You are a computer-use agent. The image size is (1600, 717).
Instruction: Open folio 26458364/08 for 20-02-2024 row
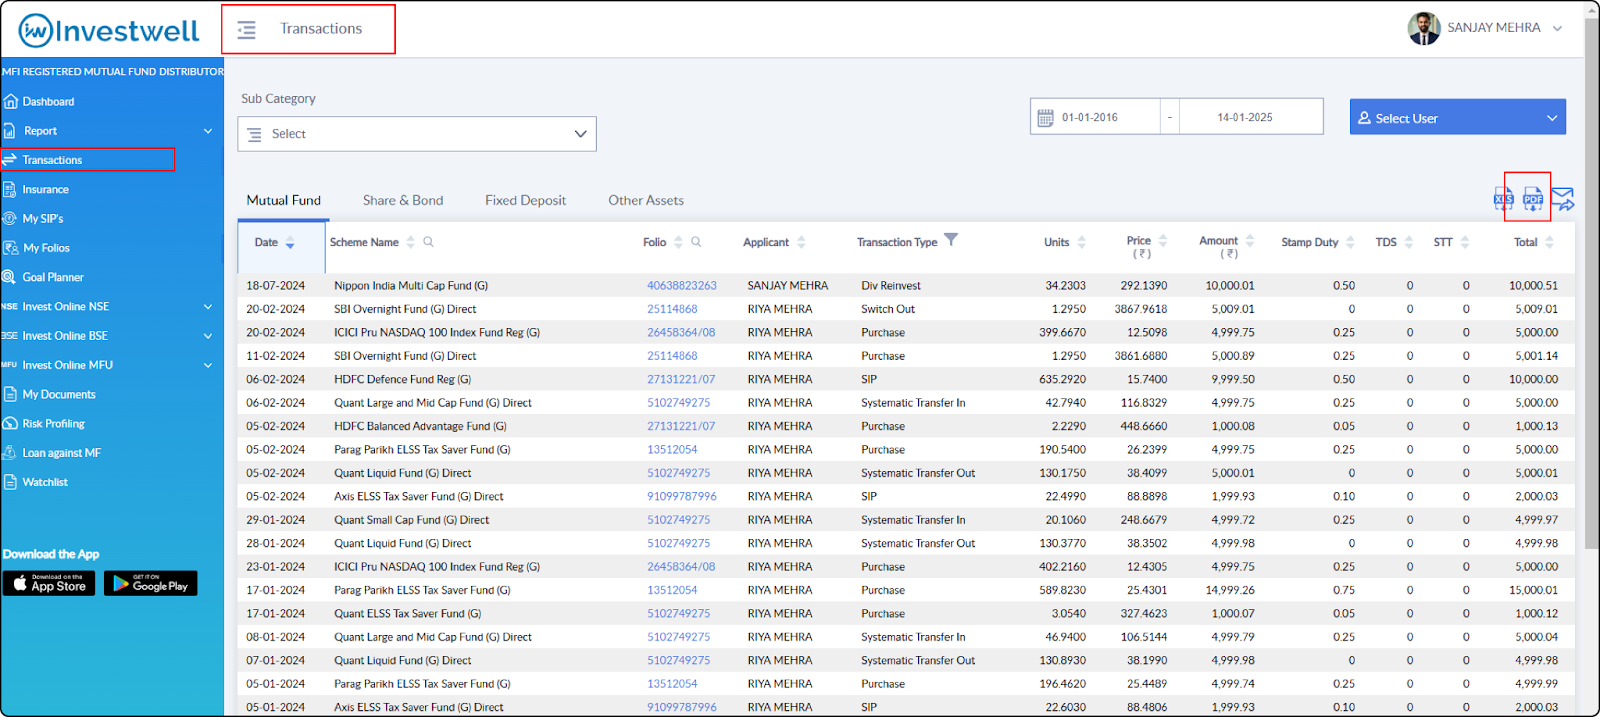point(681,333)
